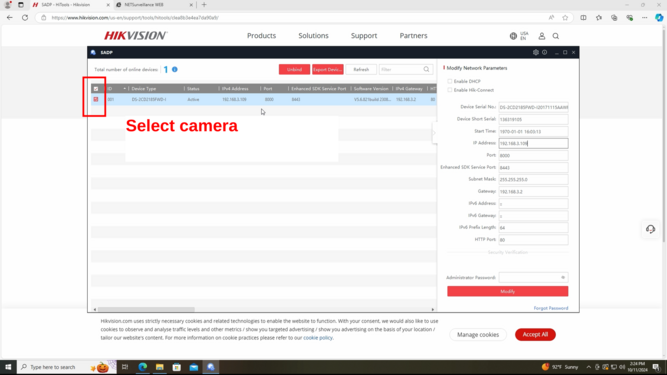Open Task View in taskbar
This screenshot has height=375, width=667.
point(125,367)
